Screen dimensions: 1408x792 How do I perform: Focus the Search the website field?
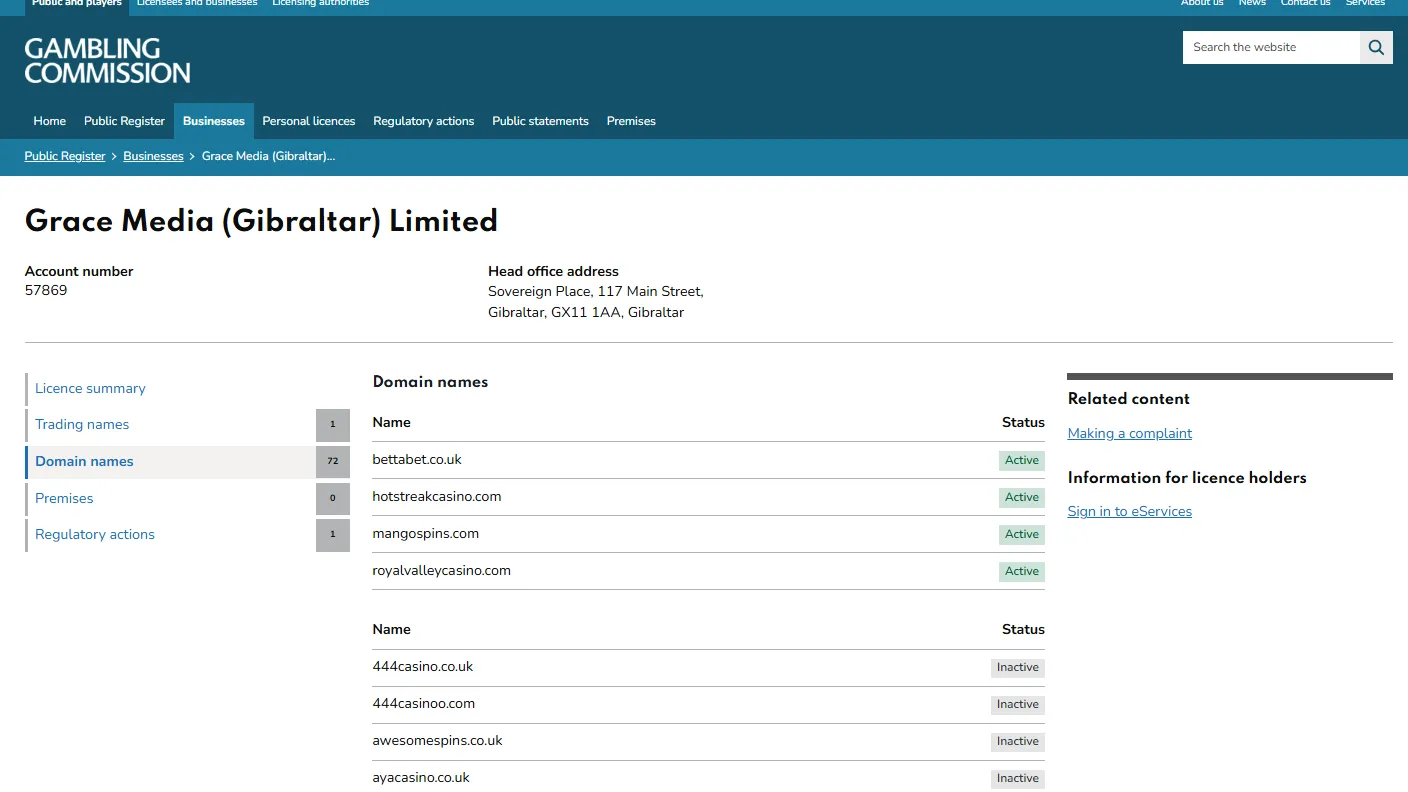[1271, 47]
